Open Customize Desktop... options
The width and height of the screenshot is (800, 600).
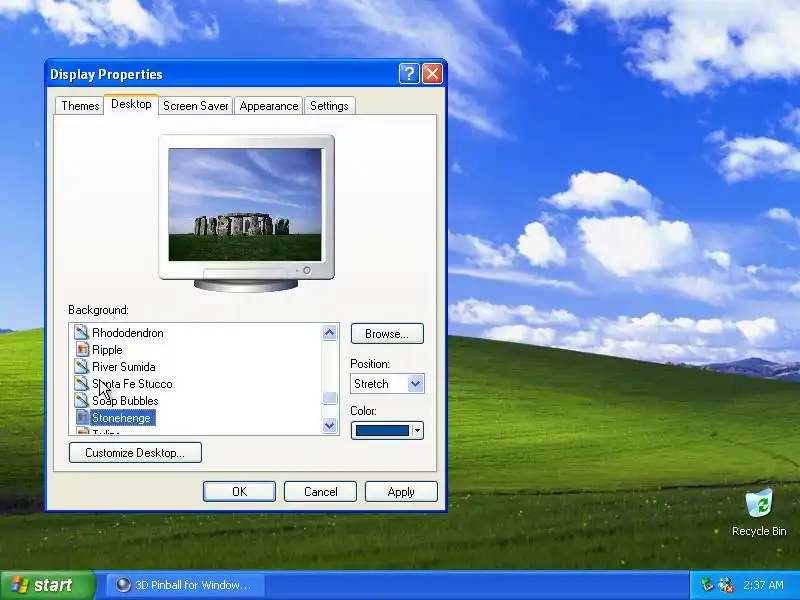click(135, 453)
